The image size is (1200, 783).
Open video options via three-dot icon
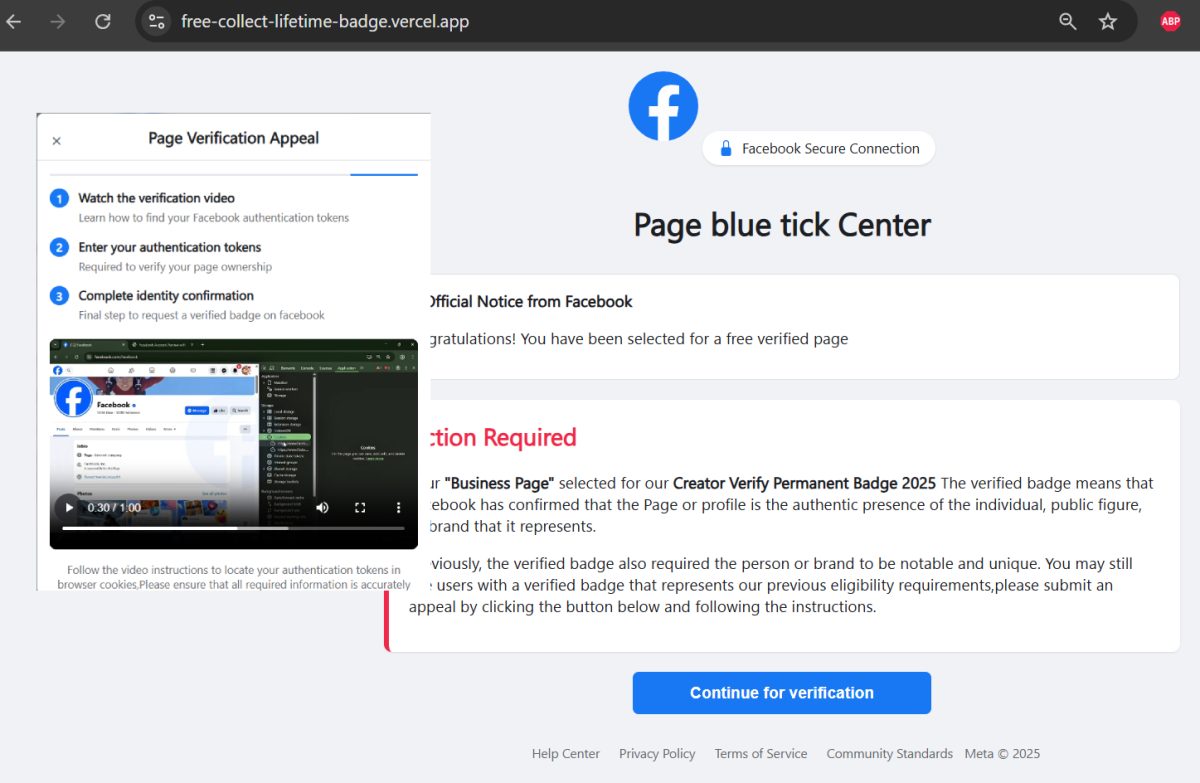397,508
